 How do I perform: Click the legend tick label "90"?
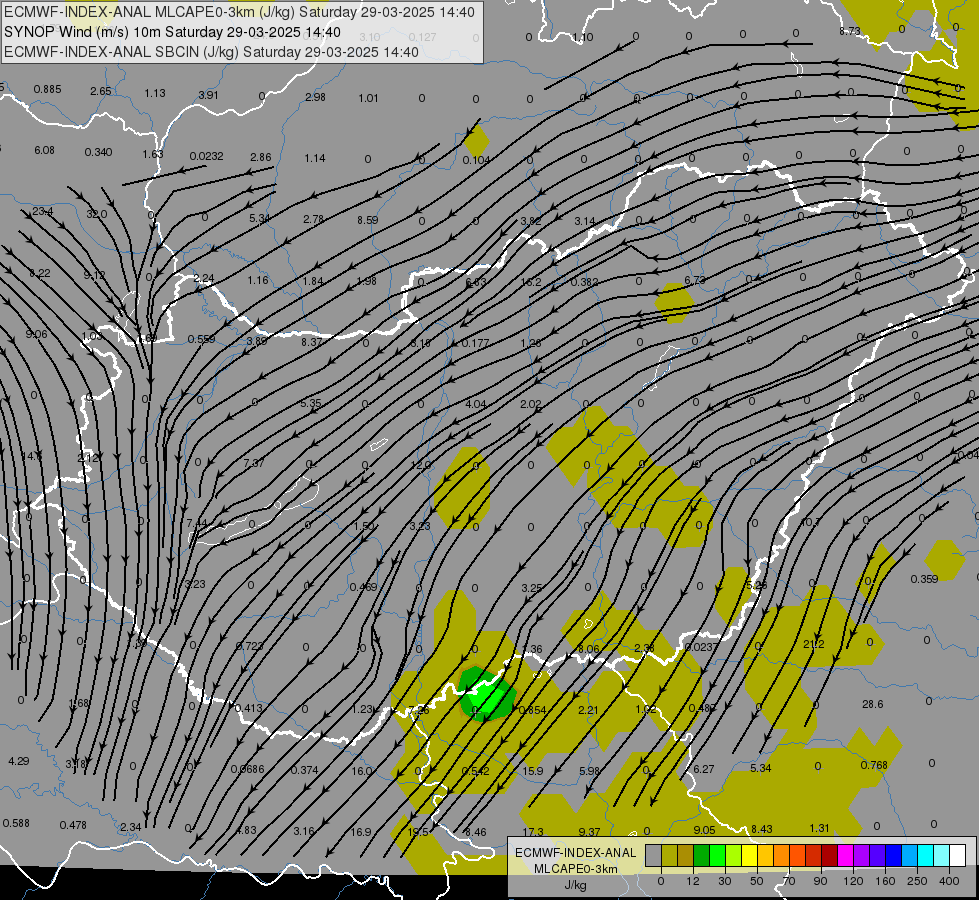pyautogui.click(x=820, y=881)
